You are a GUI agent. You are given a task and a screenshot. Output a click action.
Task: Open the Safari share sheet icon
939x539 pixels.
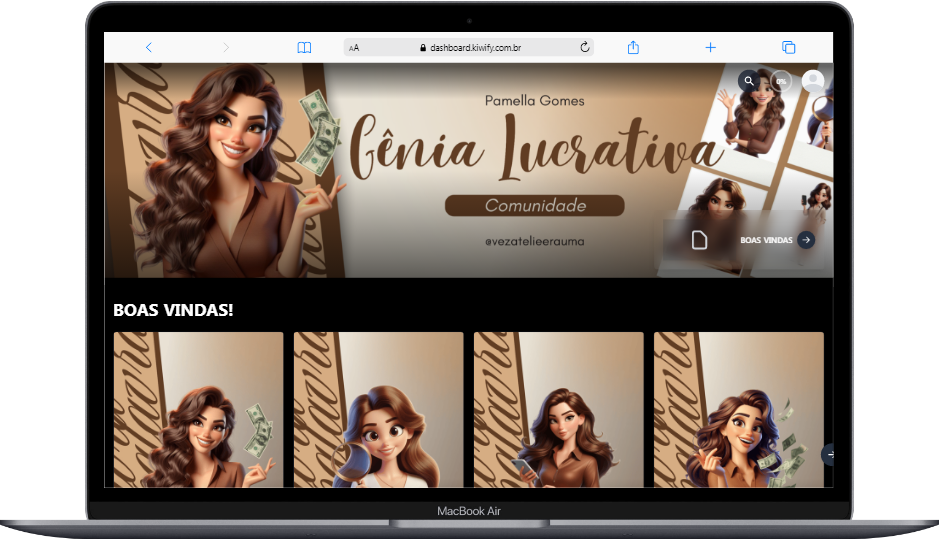[x=633, y=47]
